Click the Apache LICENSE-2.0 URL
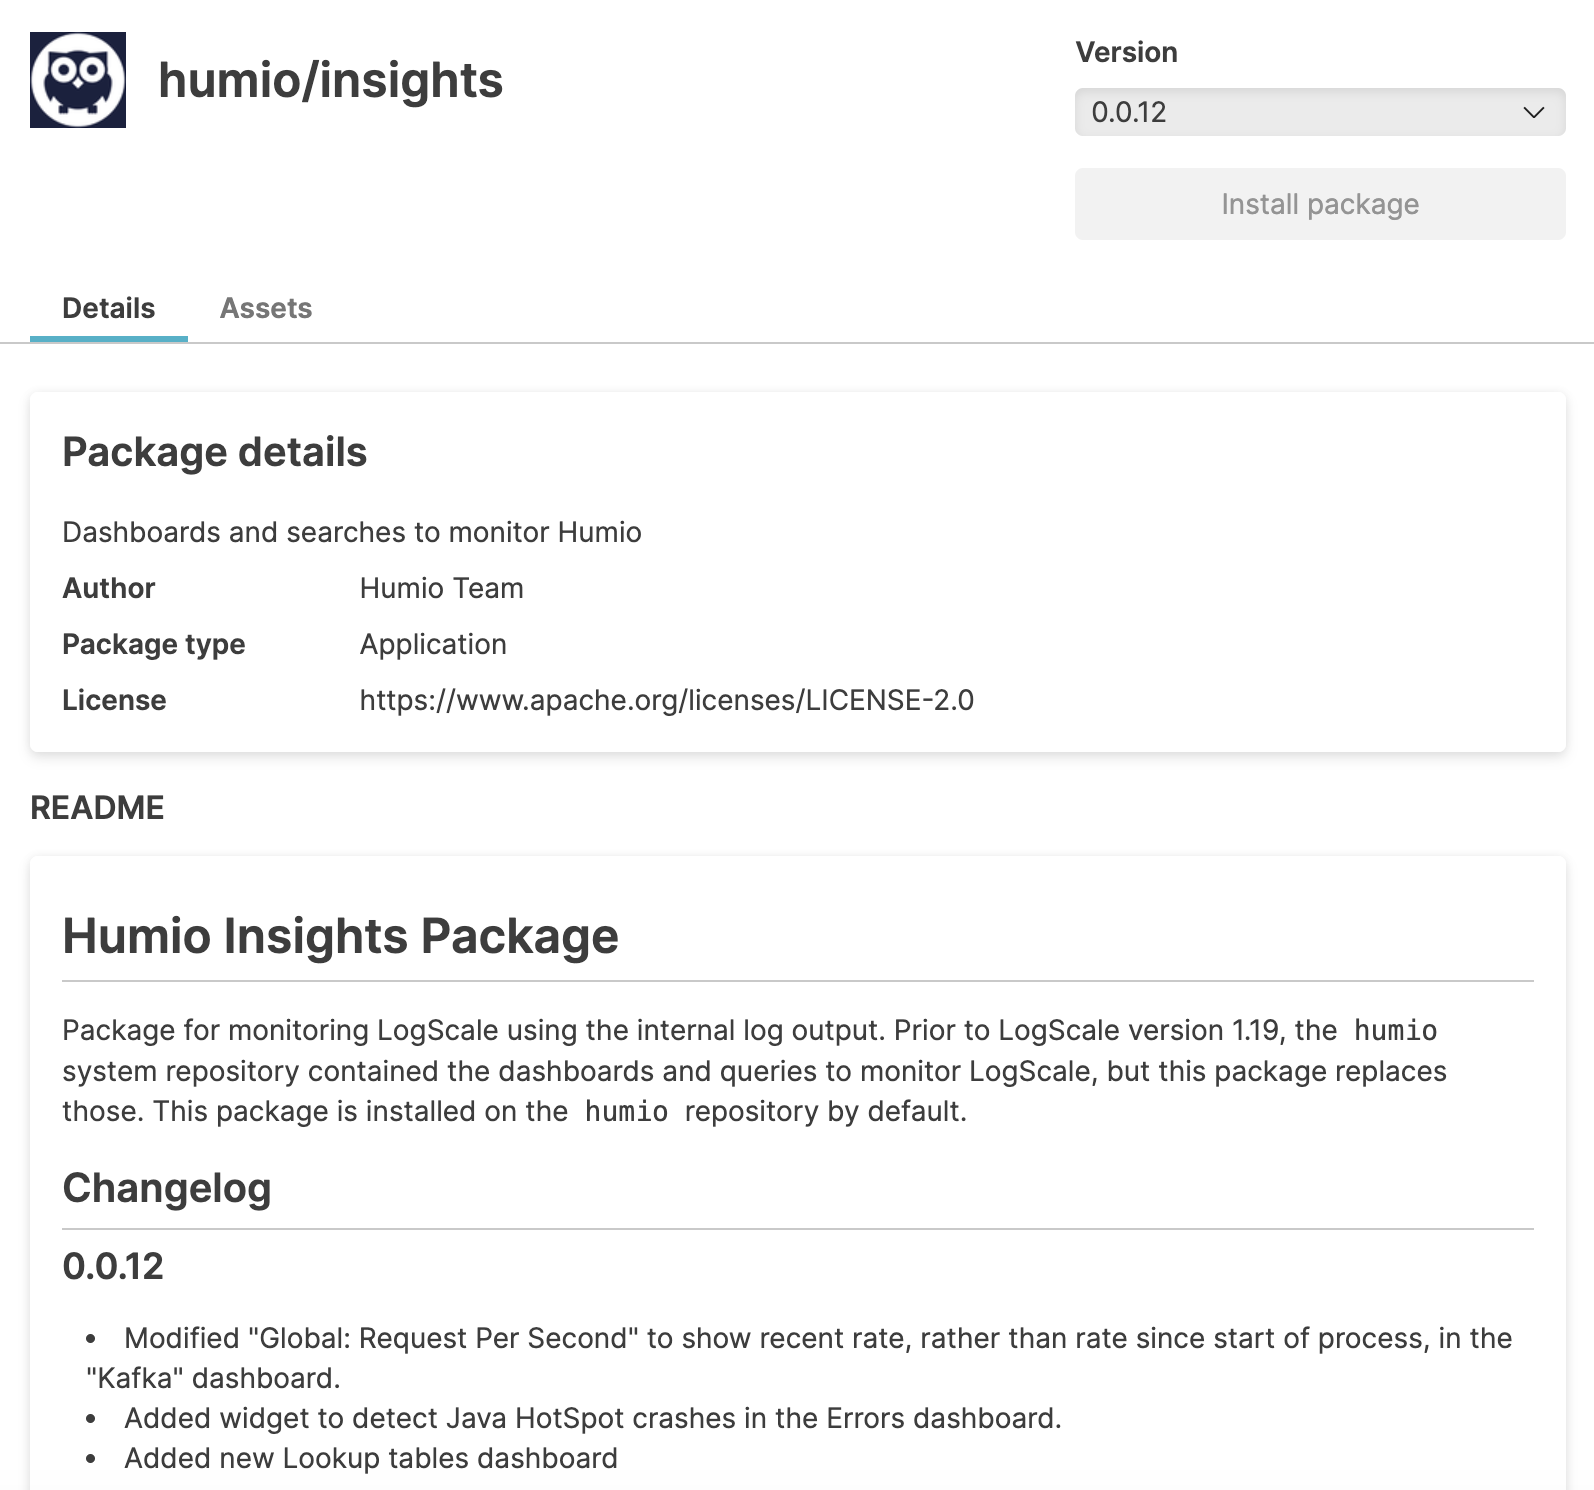This screenshot has height=1490, width=1594. pos(666,700)
